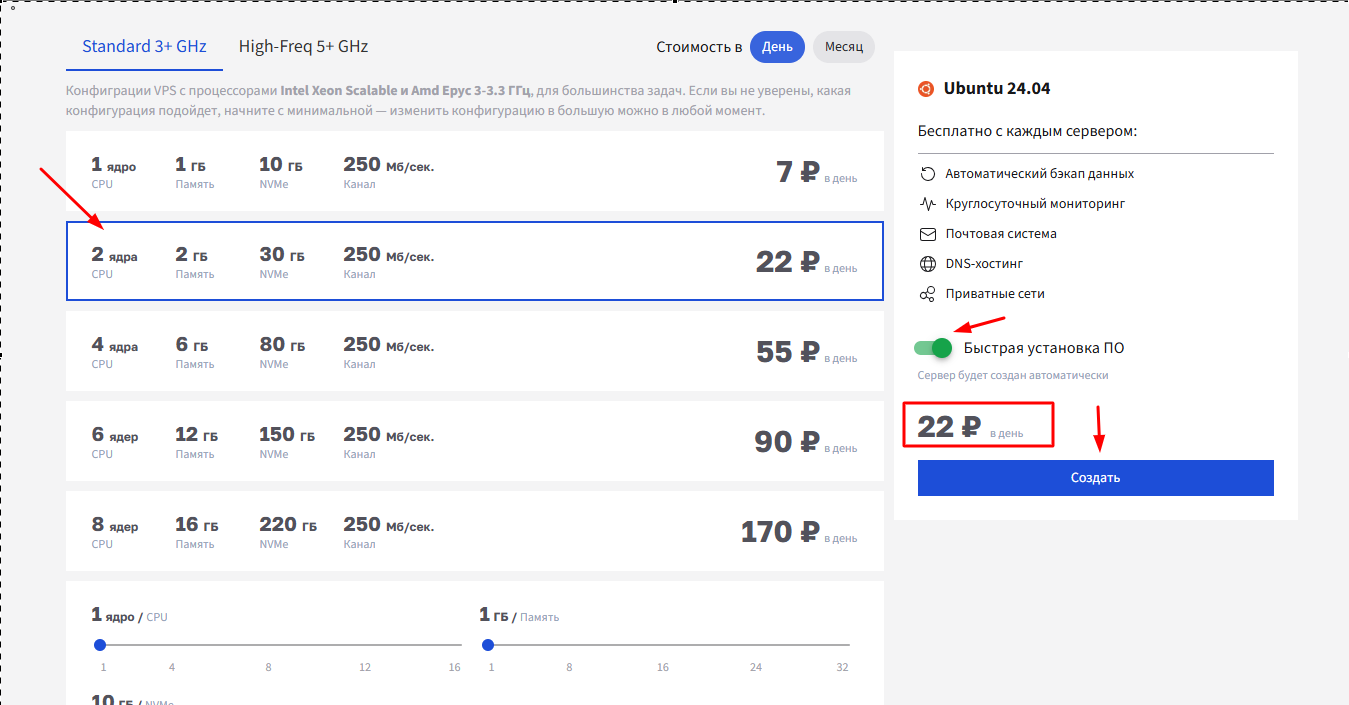Select the 2 ядра 2 ГБ plan for 22 ₽

pos(475,261)
